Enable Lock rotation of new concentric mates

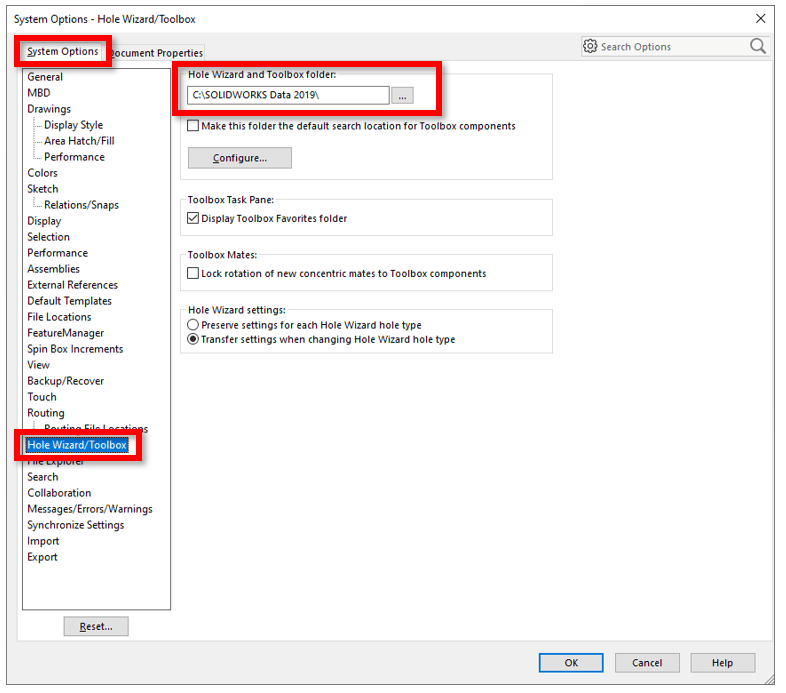(194, 273)
